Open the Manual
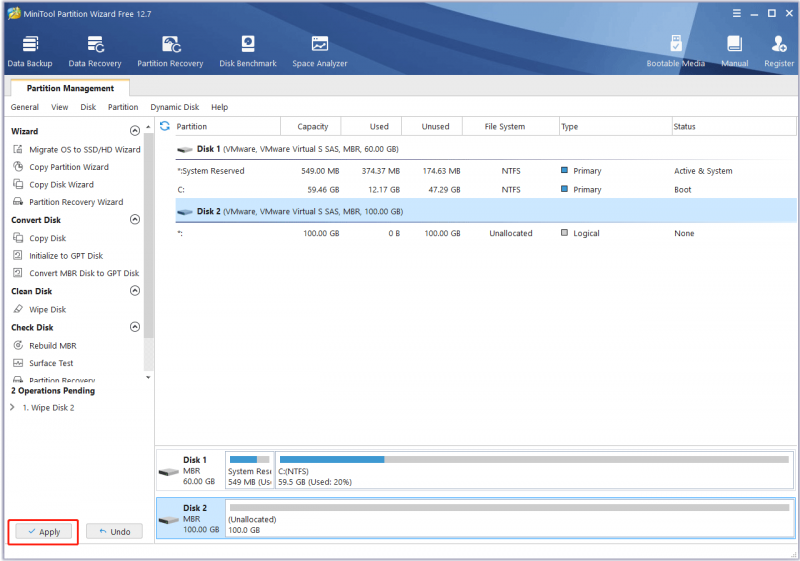The width and height of the screenshot is (800, 561). click(735, 51)
